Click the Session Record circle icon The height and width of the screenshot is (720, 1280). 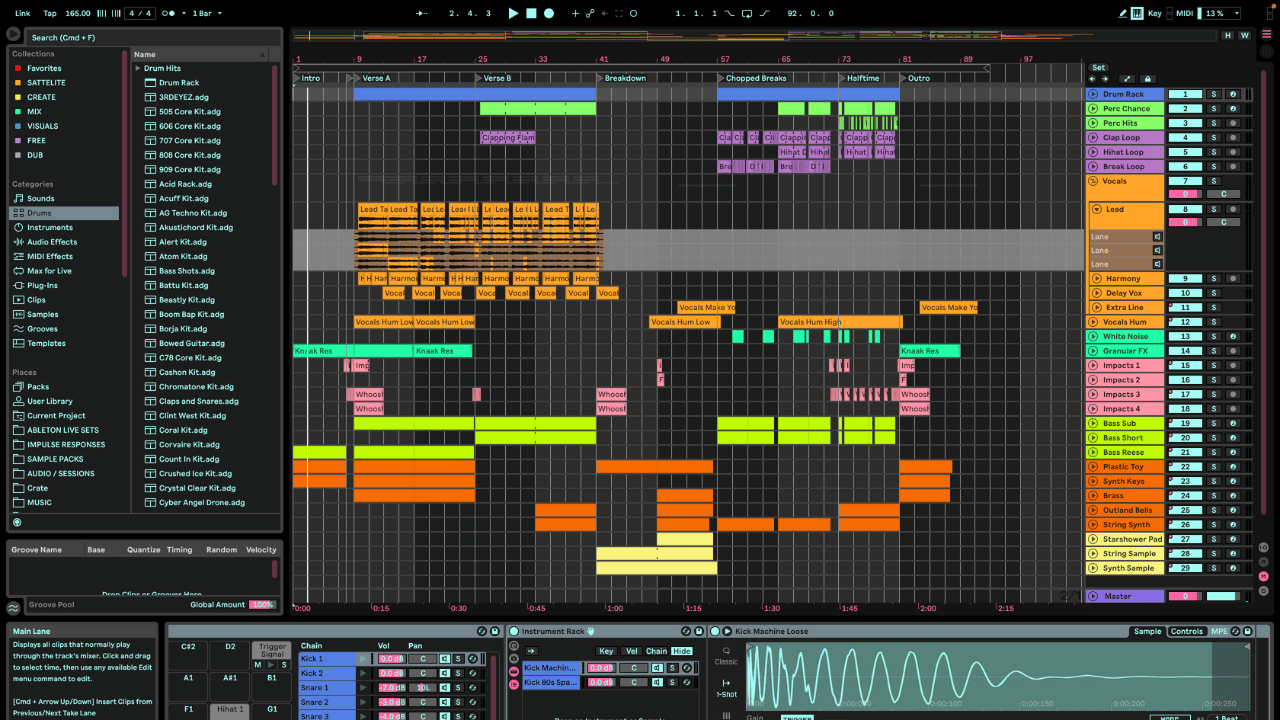(x=633, y=13)
